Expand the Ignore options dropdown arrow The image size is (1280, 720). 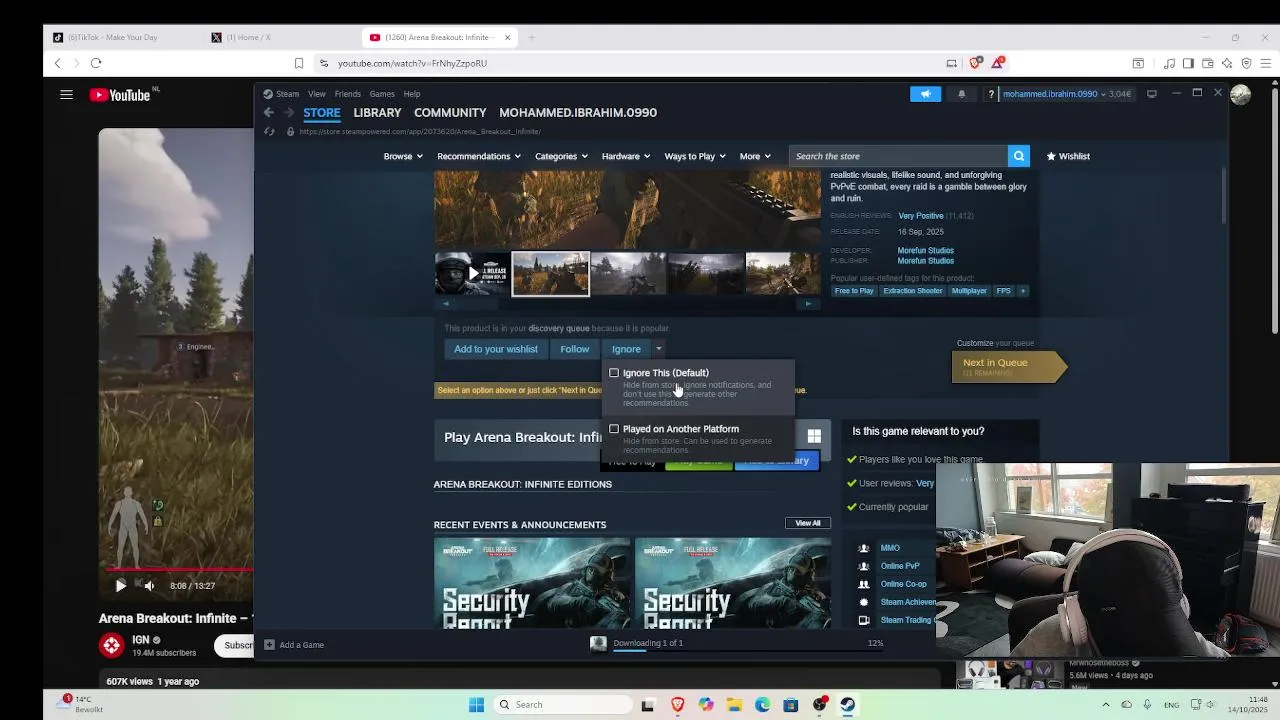coord(658,349)
